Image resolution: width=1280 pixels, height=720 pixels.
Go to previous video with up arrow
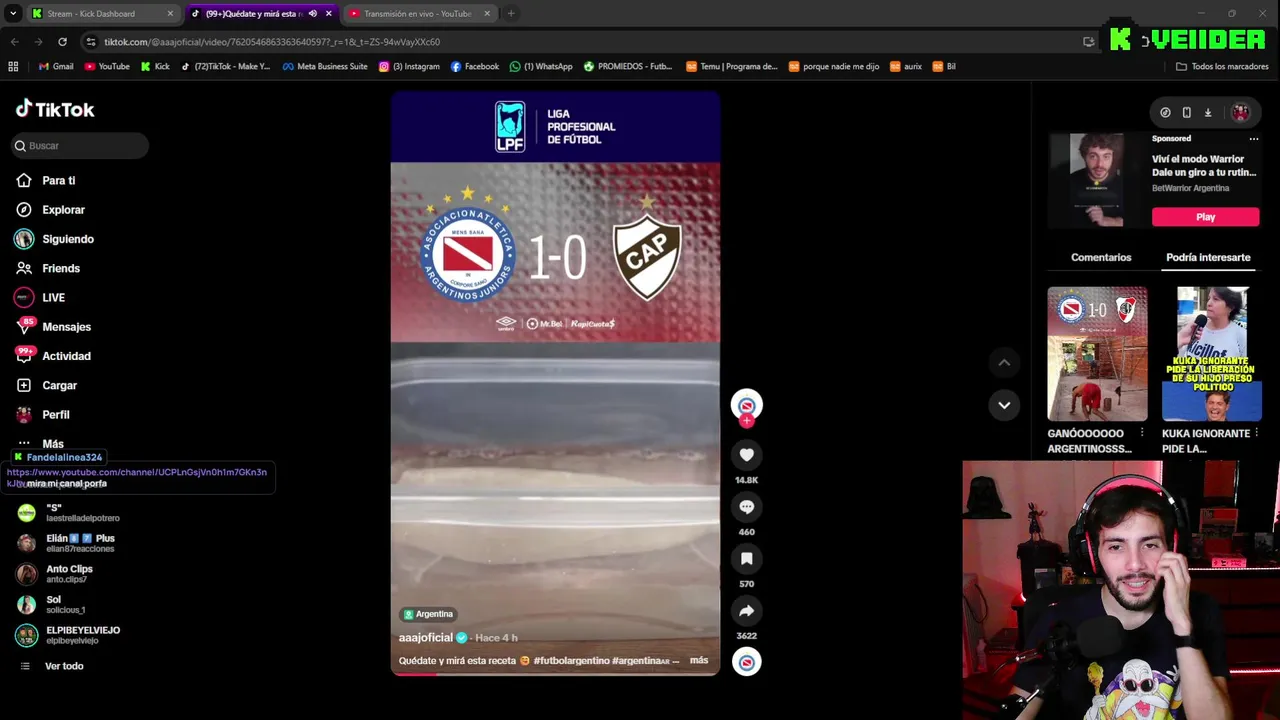pos(1004,362)
